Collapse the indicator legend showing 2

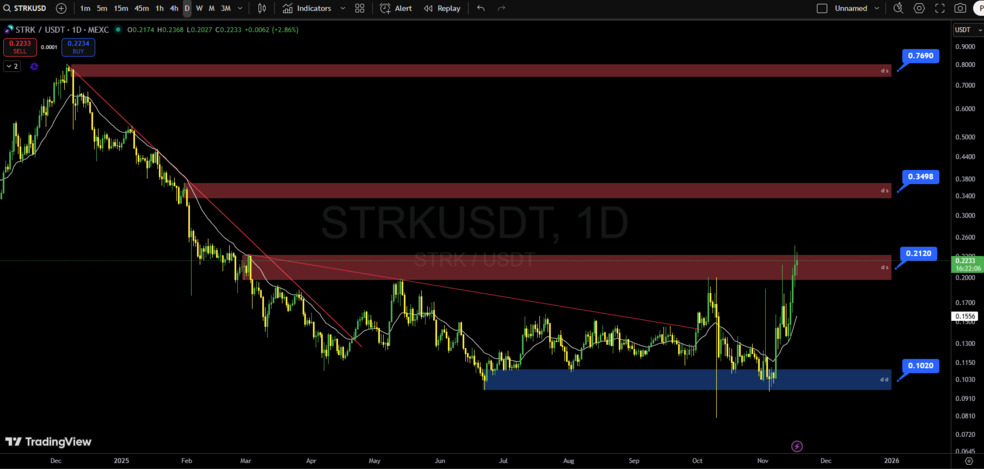click(11, 66)
